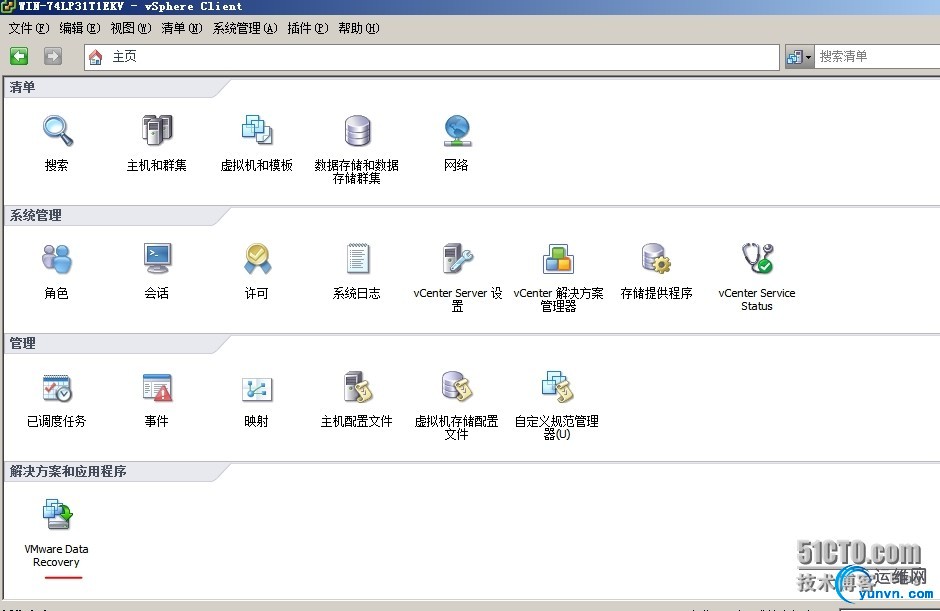Open 系统日志 system logs
The width and height of the screenshot is (940, 611).
click(x=357, y=258)
